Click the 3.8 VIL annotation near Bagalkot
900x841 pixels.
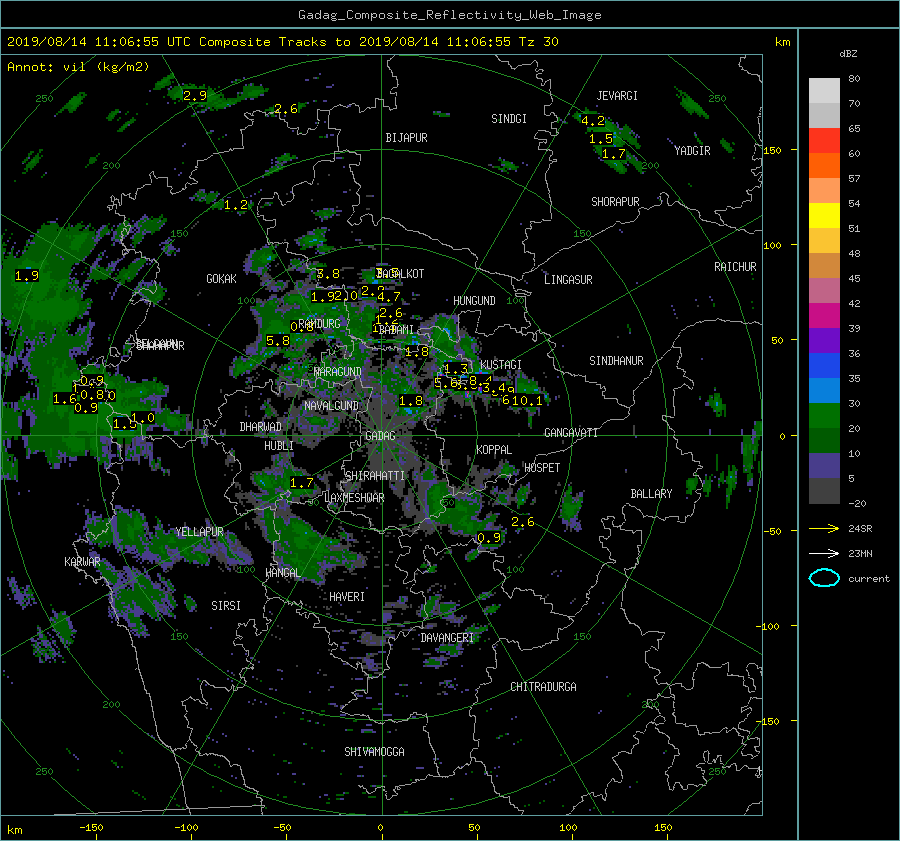click(328, 274)
